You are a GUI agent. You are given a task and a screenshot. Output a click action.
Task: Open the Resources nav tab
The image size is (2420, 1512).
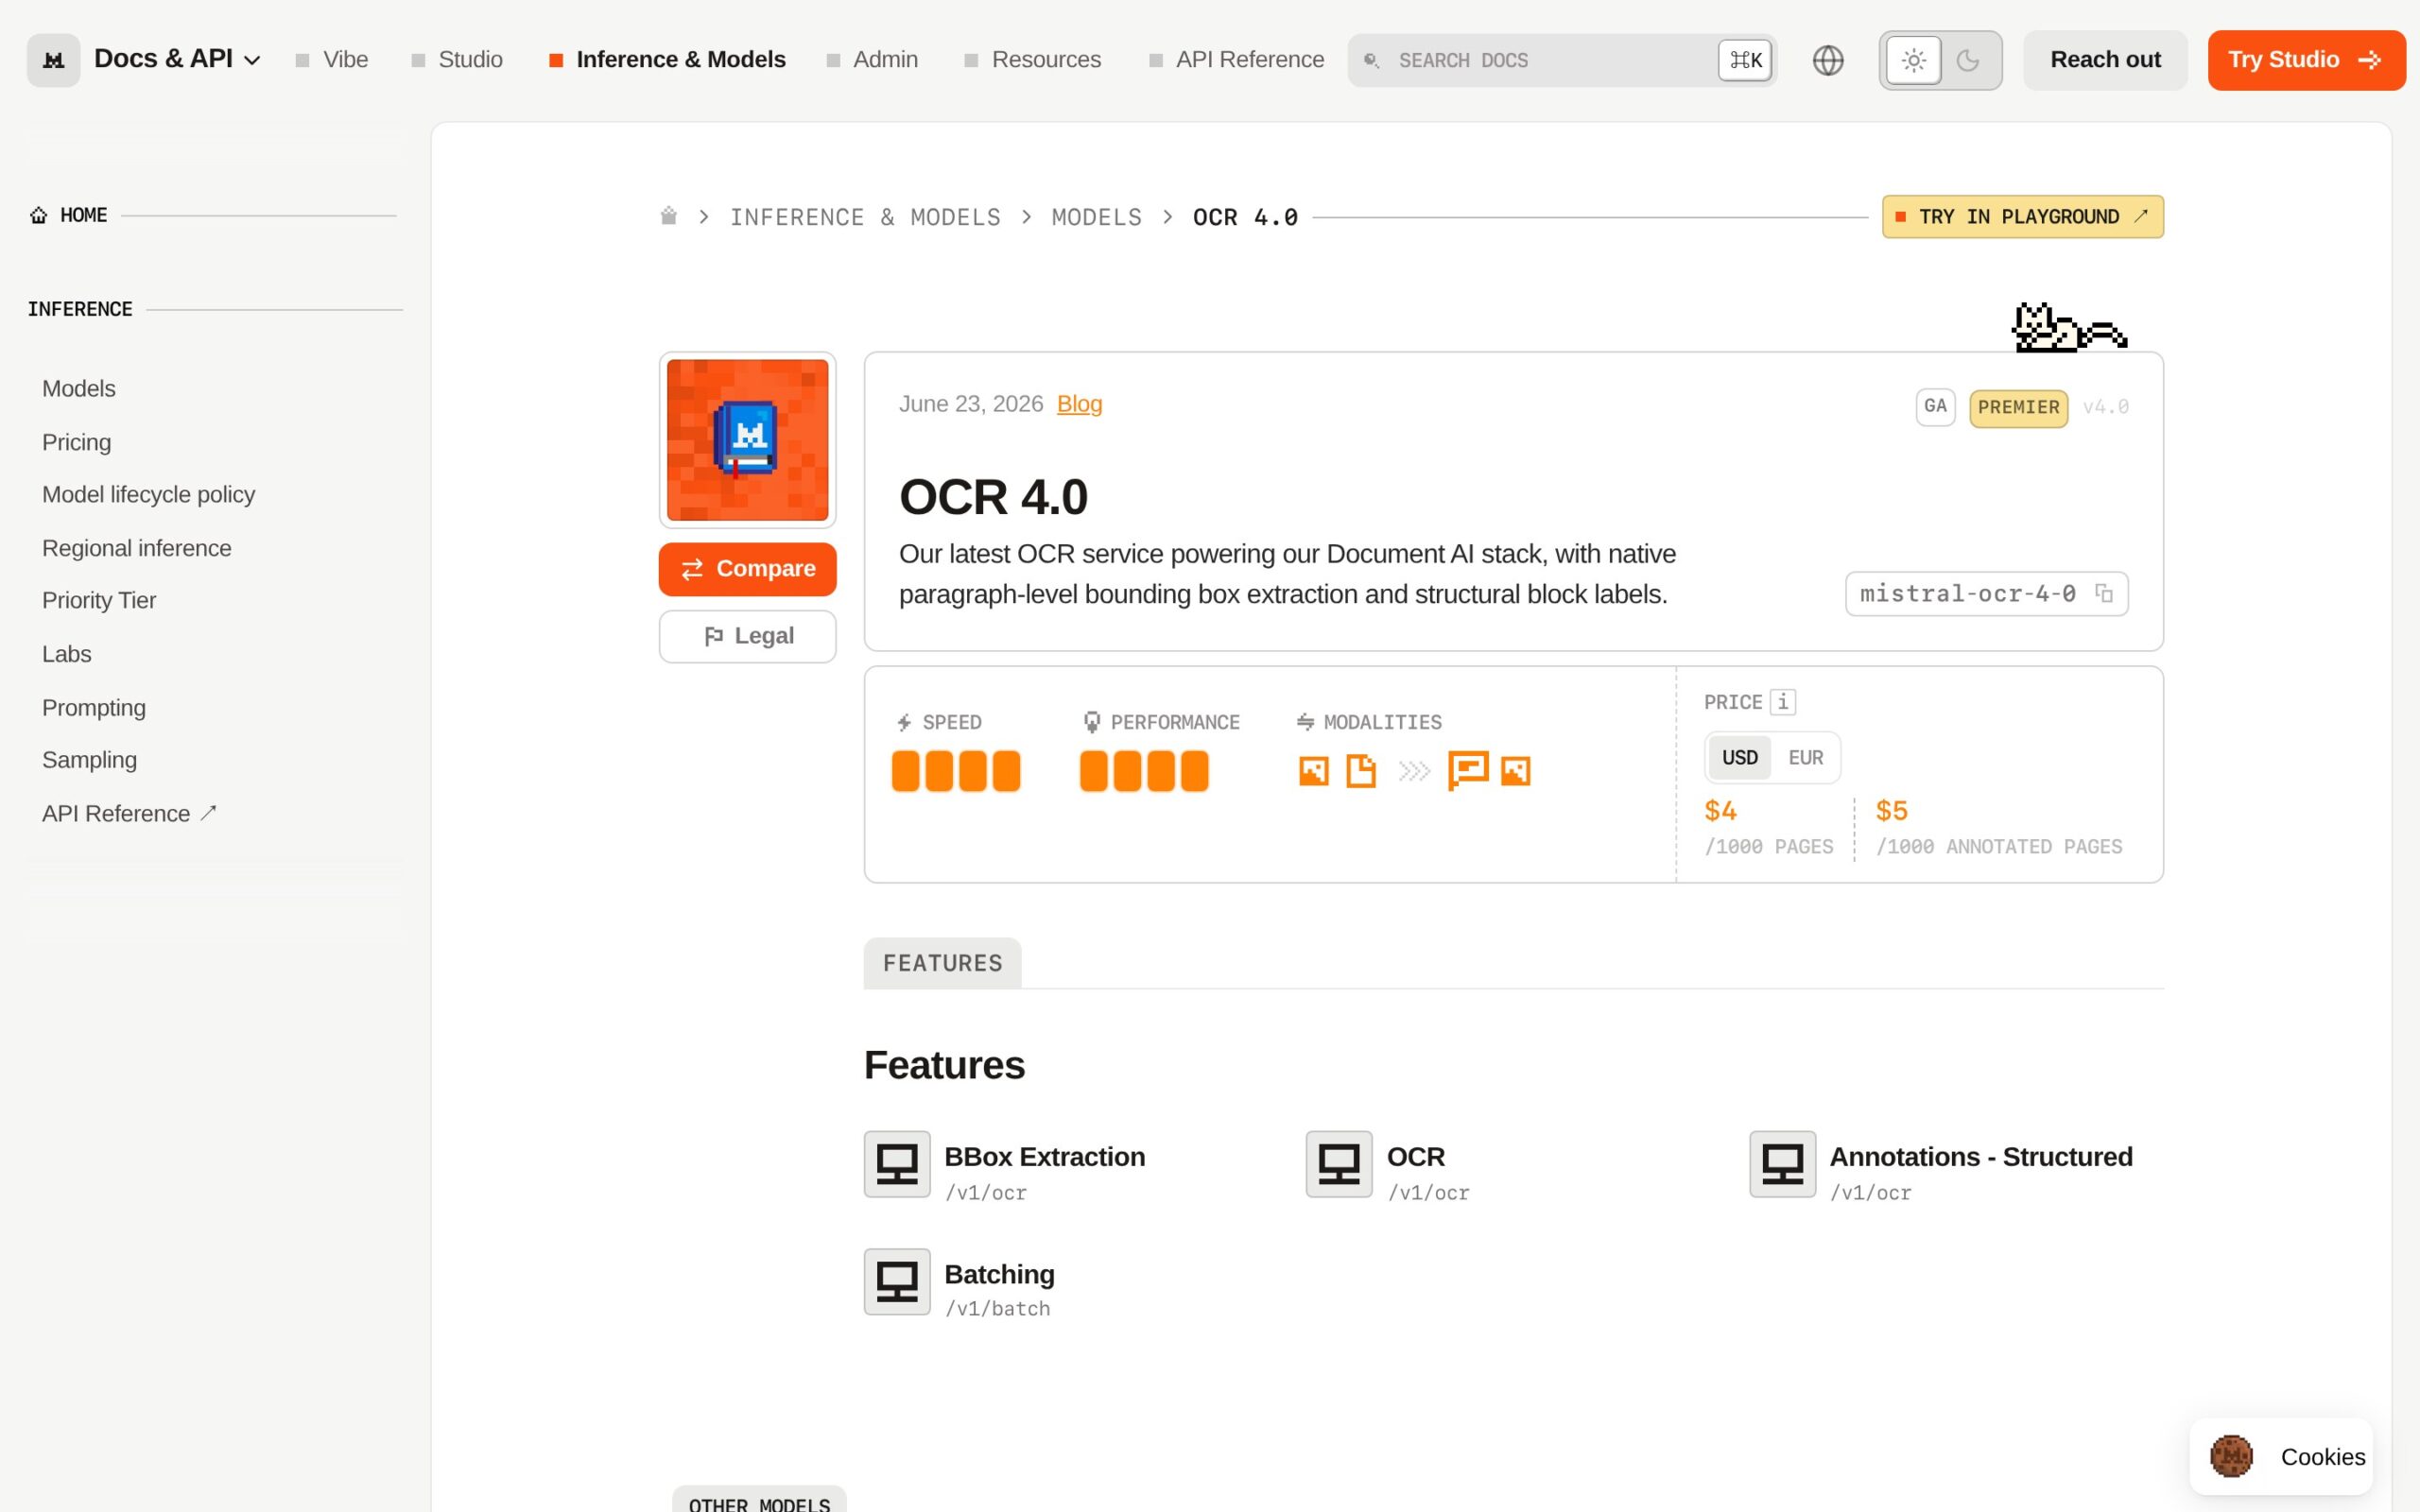coord(1032,60)
